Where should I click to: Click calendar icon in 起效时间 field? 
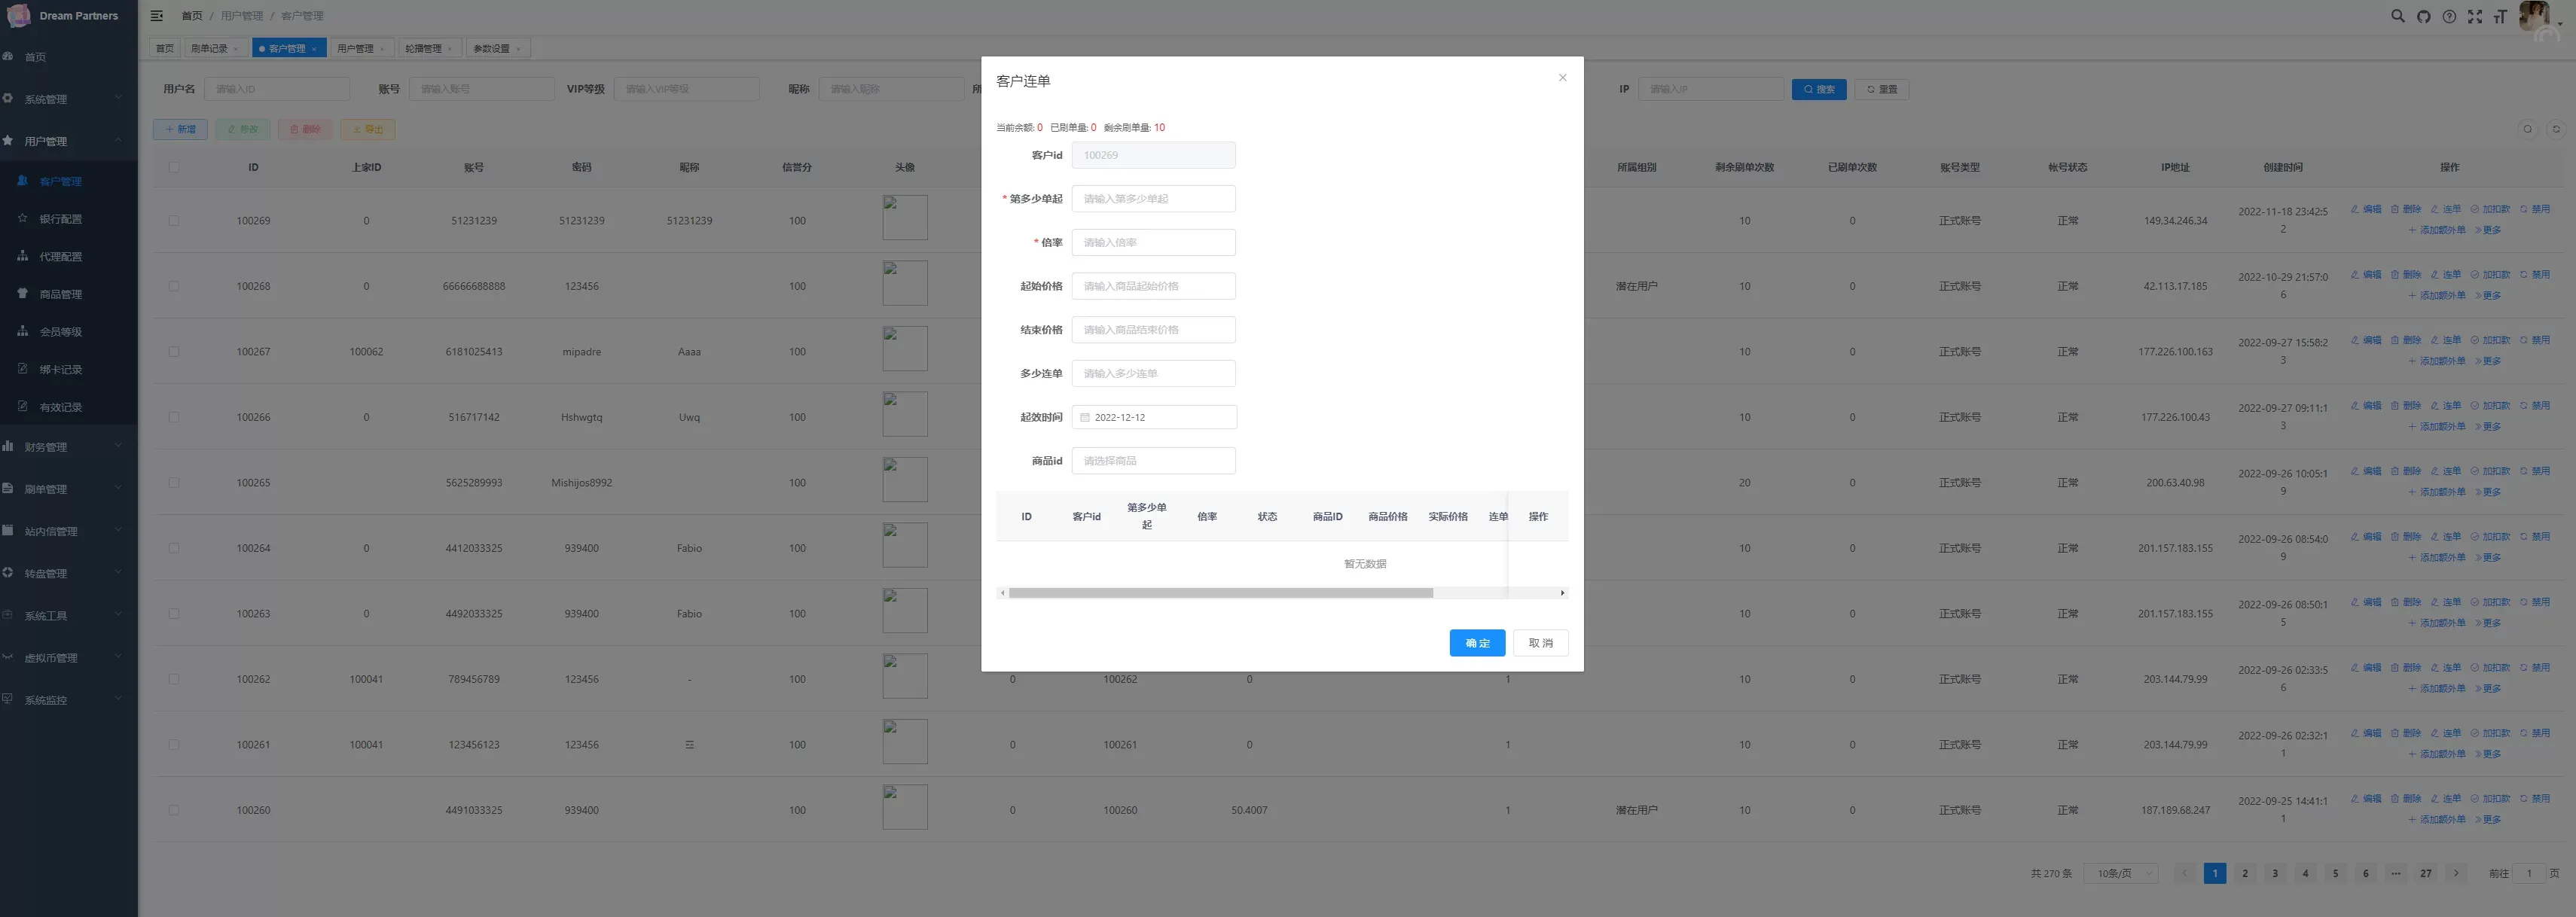click(1085, 418)
